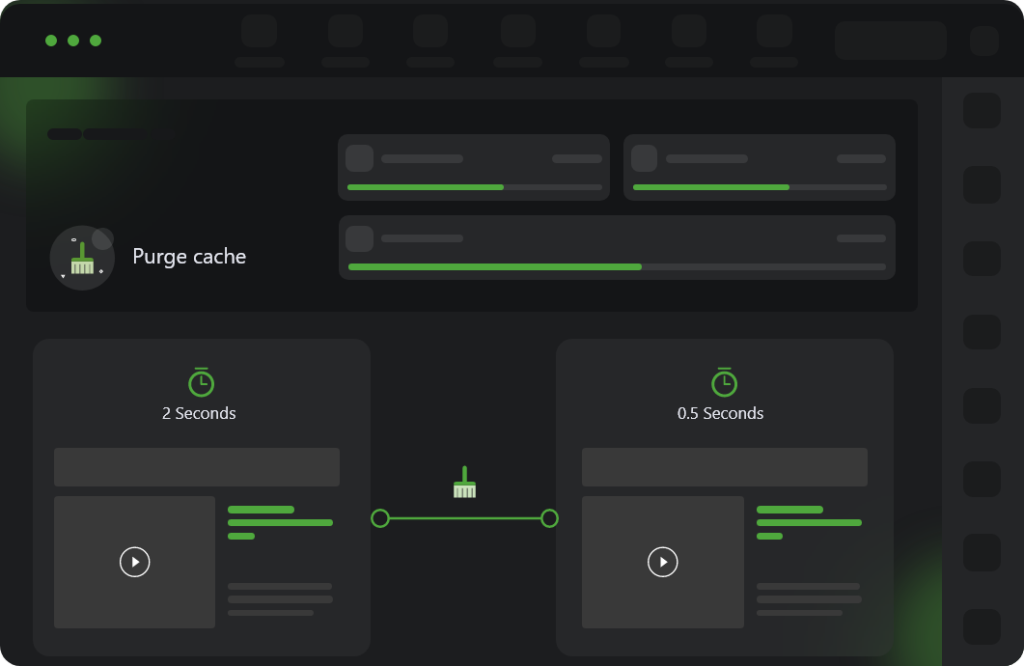Select the green broom icon between comparison cards
This screenshot has height=666, width=1024.
click(x=464, y=484)
